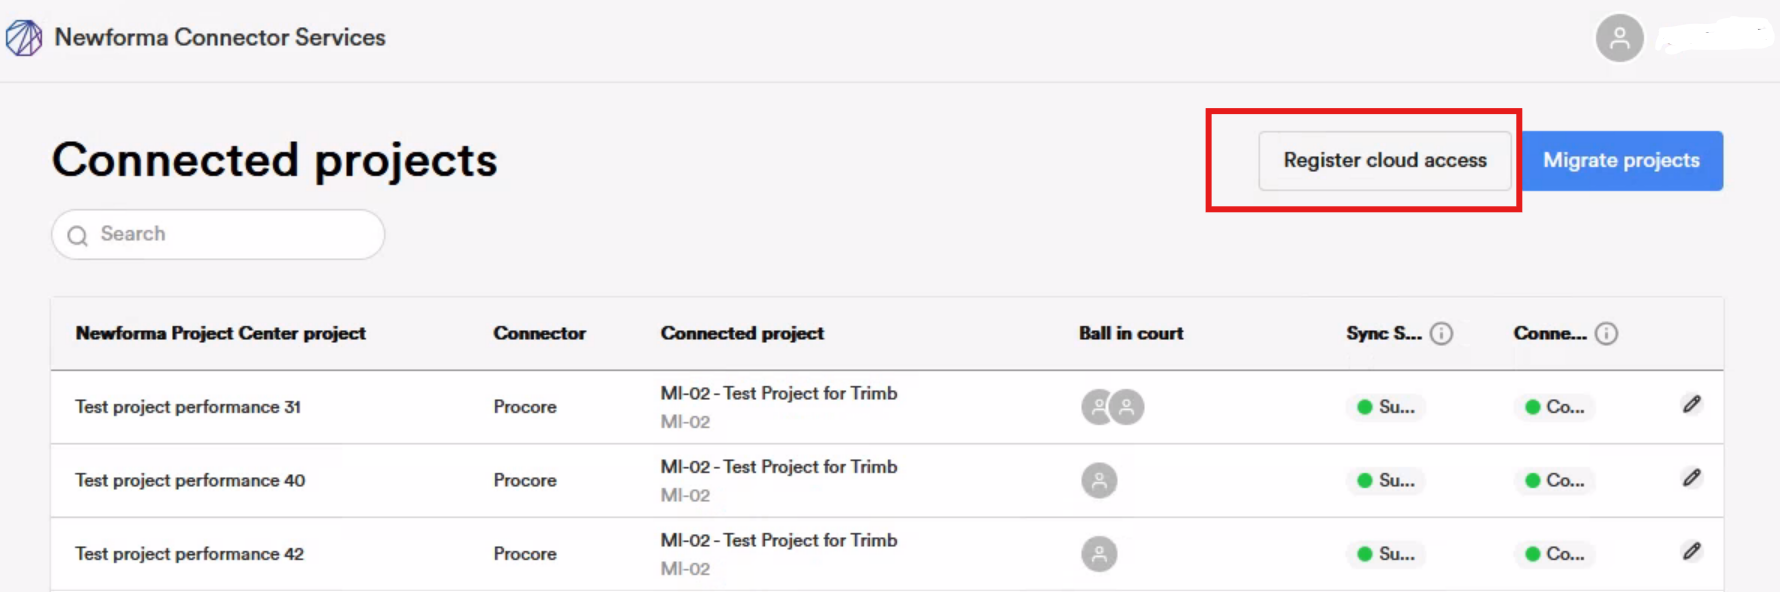Click the Migrate projects button

(x=1621, y=161)
